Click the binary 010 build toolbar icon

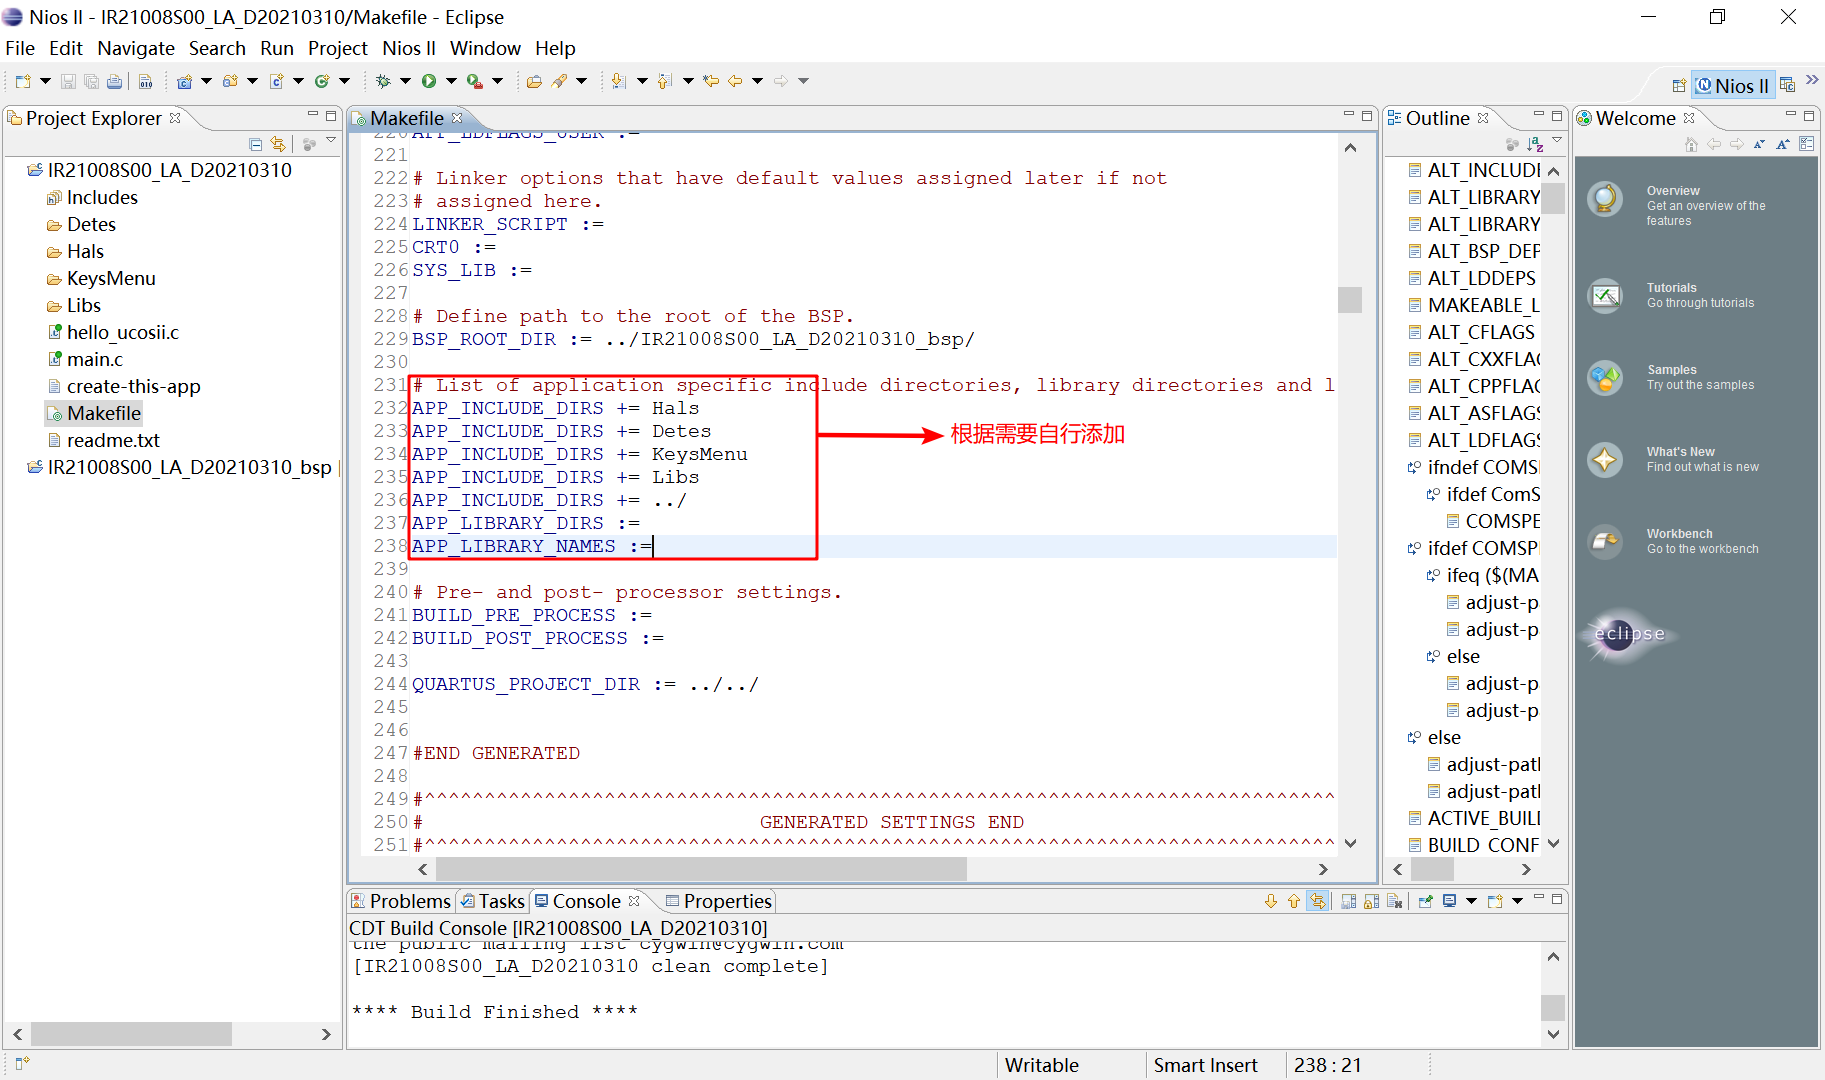click(145, 81)
